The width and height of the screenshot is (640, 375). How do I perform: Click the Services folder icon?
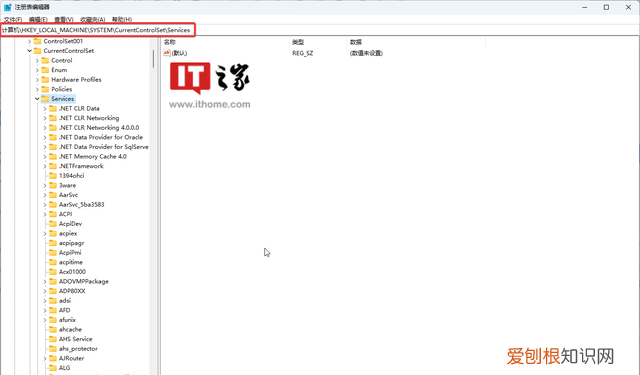click(45, 99)
